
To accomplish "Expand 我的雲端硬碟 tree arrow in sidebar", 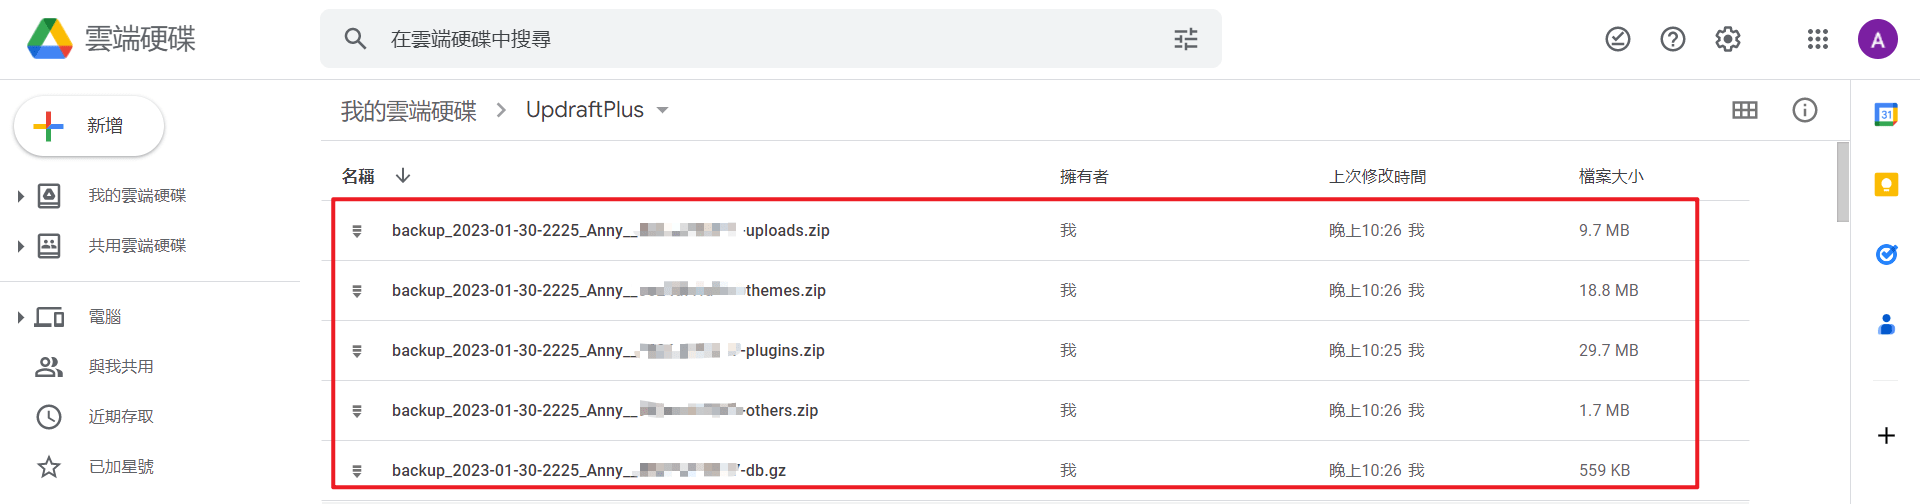I will pyautogui.click(x=20, y=196).
